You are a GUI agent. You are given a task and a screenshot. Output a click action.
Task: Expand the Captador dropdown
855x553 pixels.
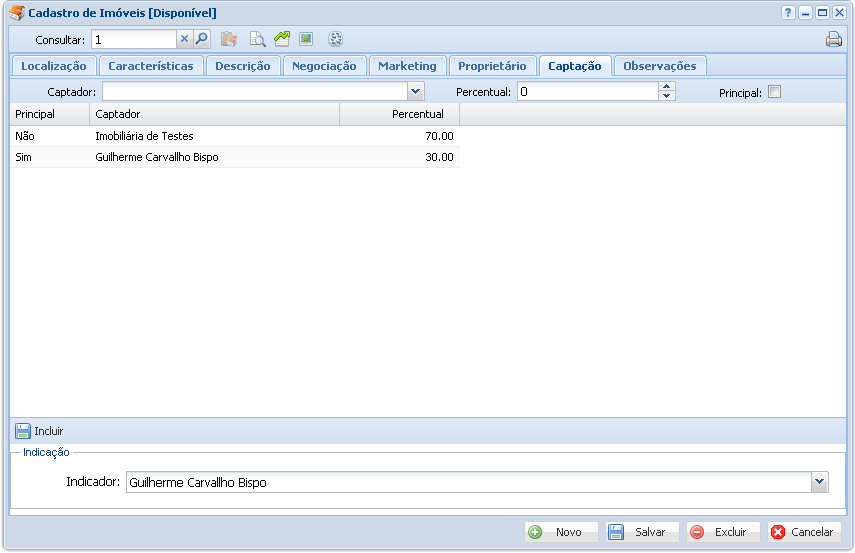pyautogui.click(x=416, y=91)
